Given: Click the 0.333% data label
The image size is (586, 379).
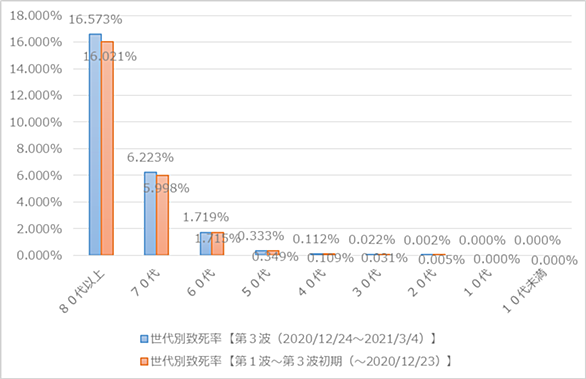Looking at the screenshot, I should point(261,236).
